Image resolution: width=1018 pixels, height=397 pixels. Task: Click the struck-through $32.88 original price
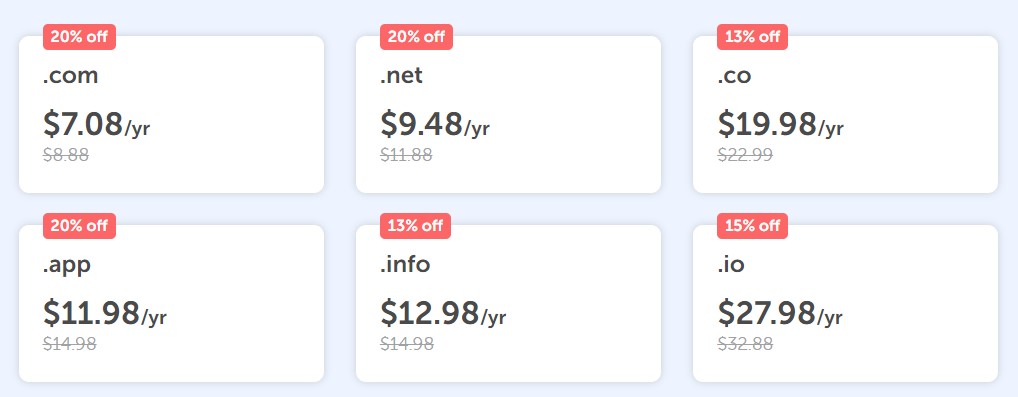745,344
